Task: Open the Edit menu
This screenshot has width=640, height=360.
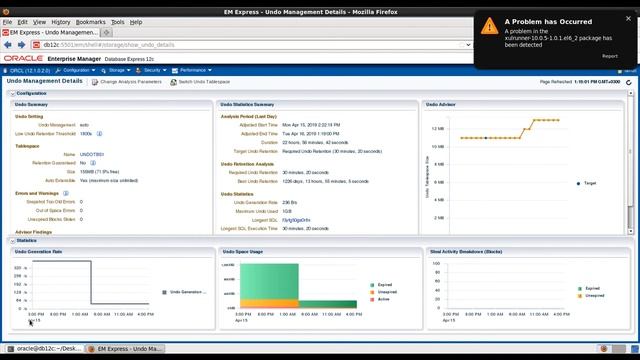Action: [22, 22]
